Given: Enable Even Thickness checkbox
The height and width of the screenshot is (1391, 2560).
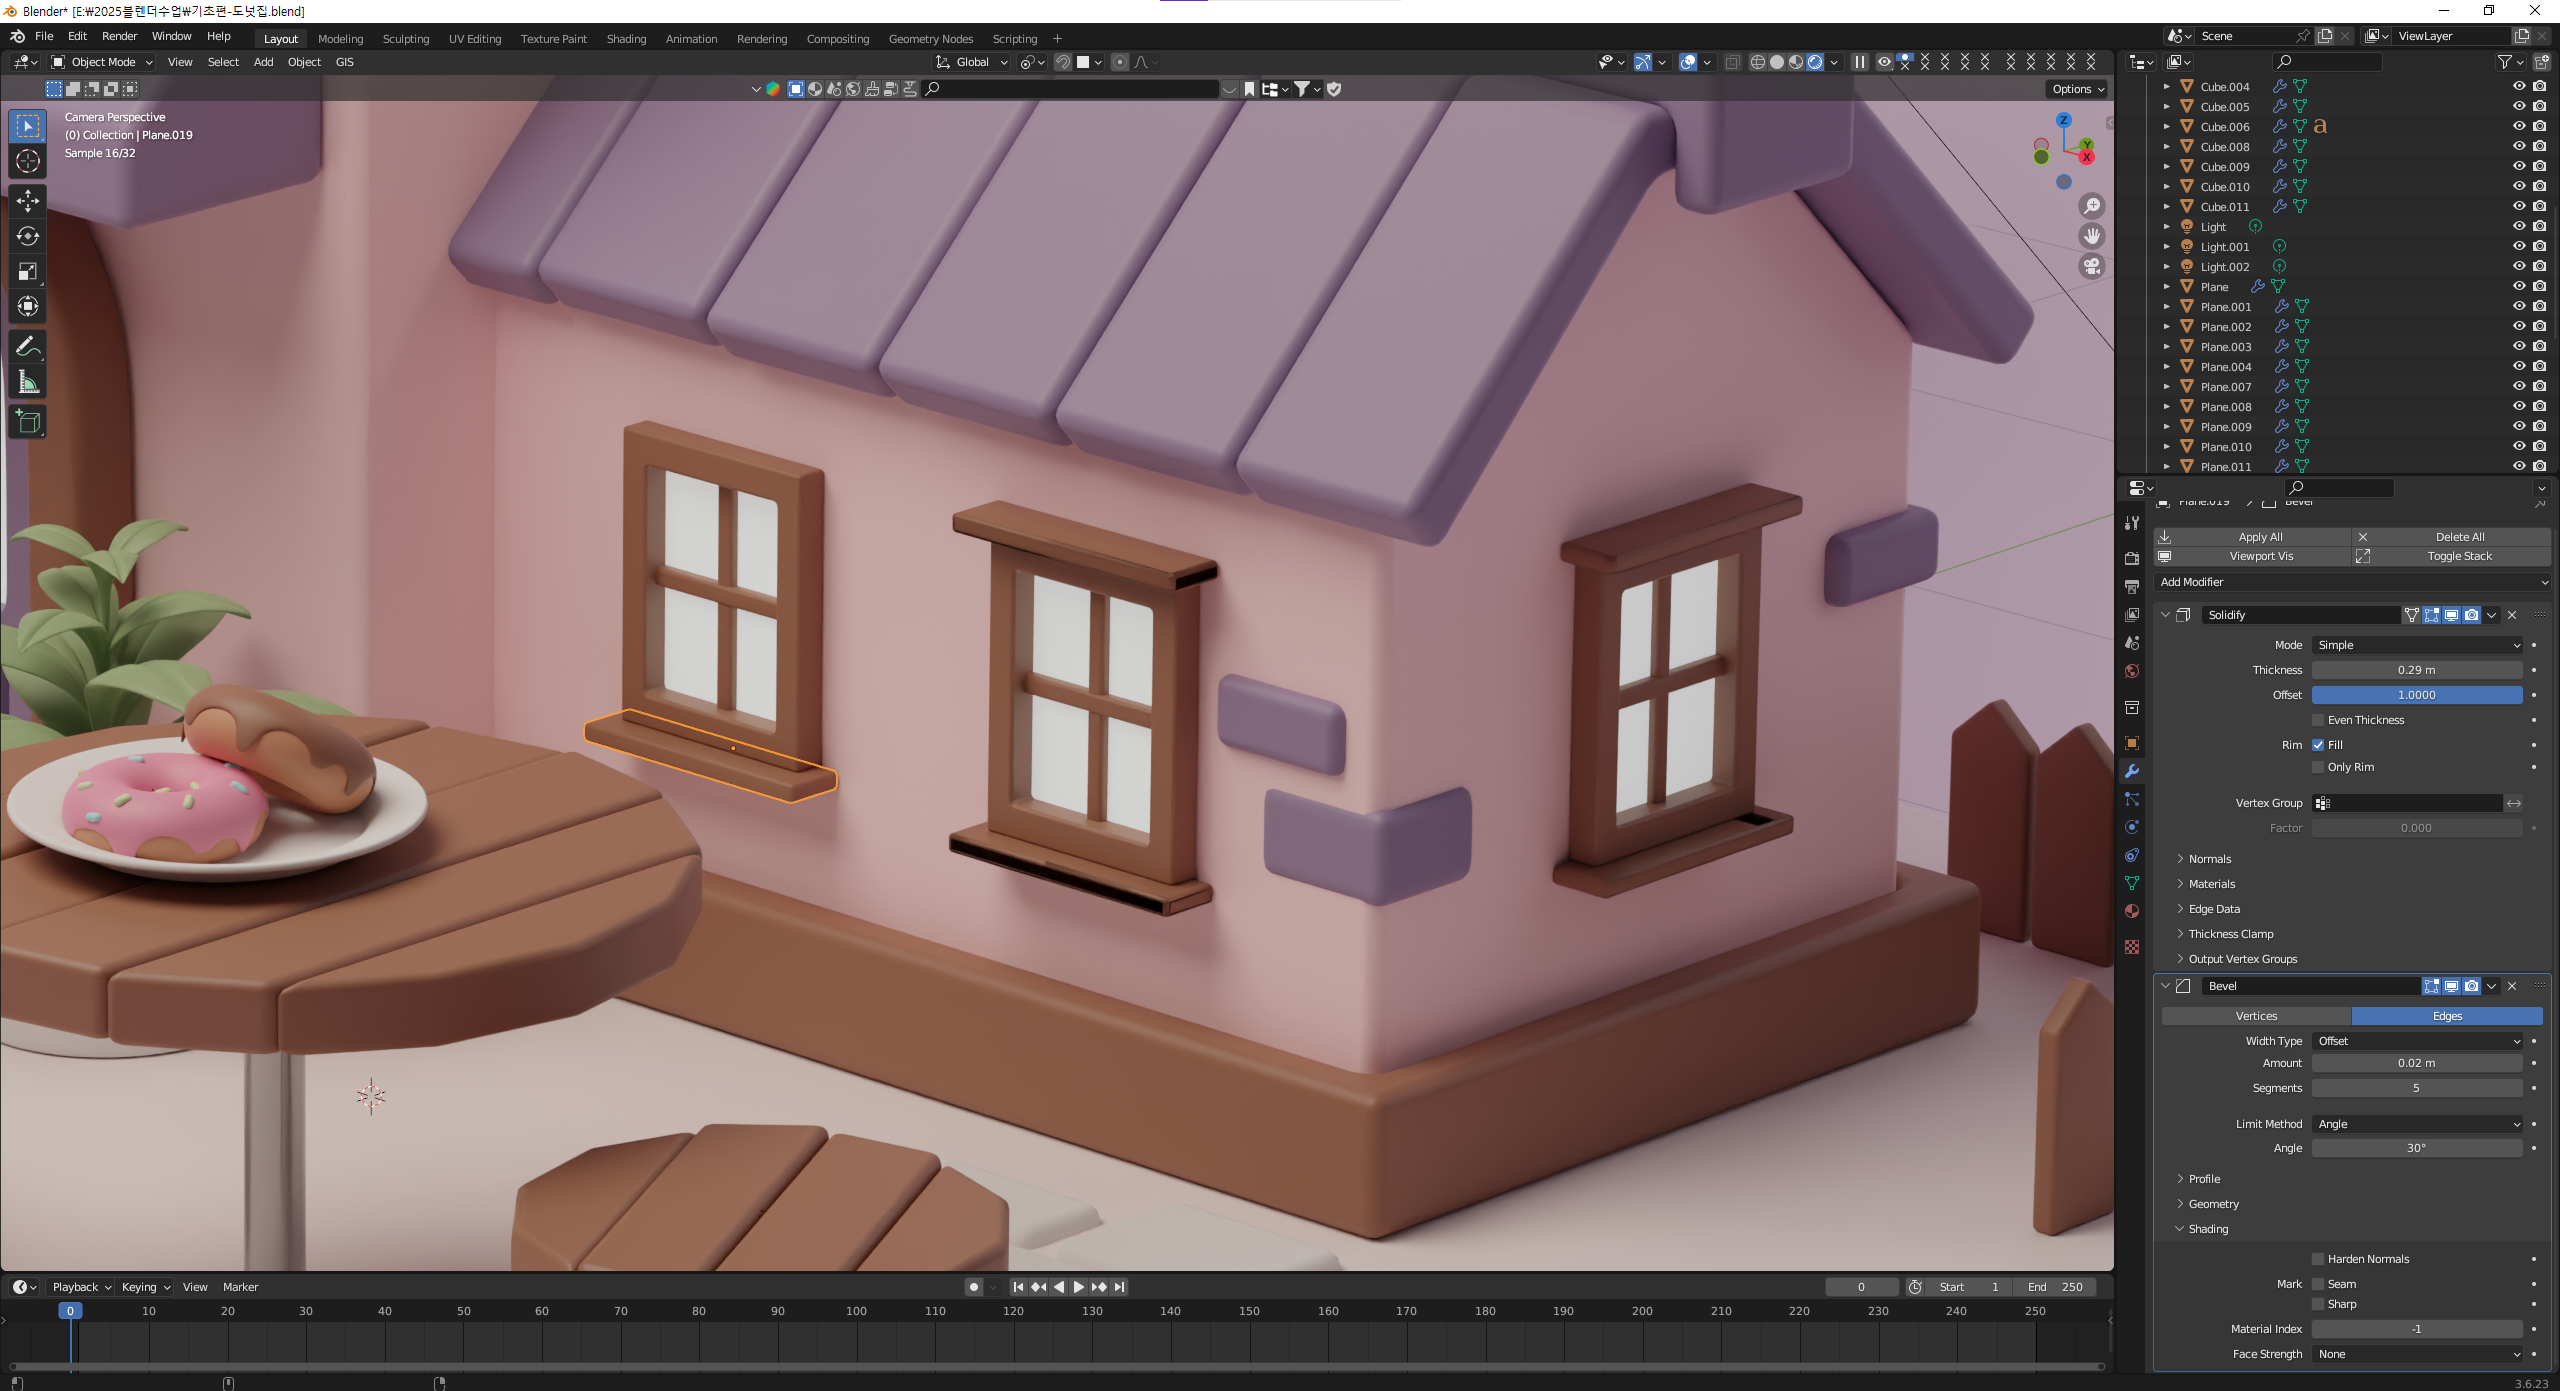Looking at the screenshot, I should point(2318,720).
